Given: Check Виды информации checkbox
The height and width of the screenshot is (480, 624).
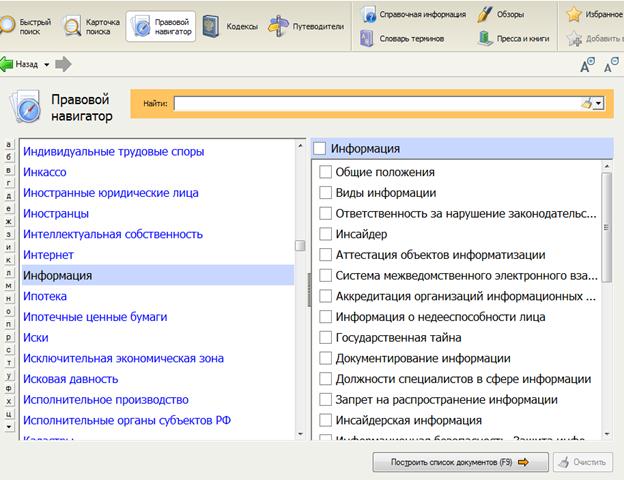Looking at the screenshot, I should point(325,193).
